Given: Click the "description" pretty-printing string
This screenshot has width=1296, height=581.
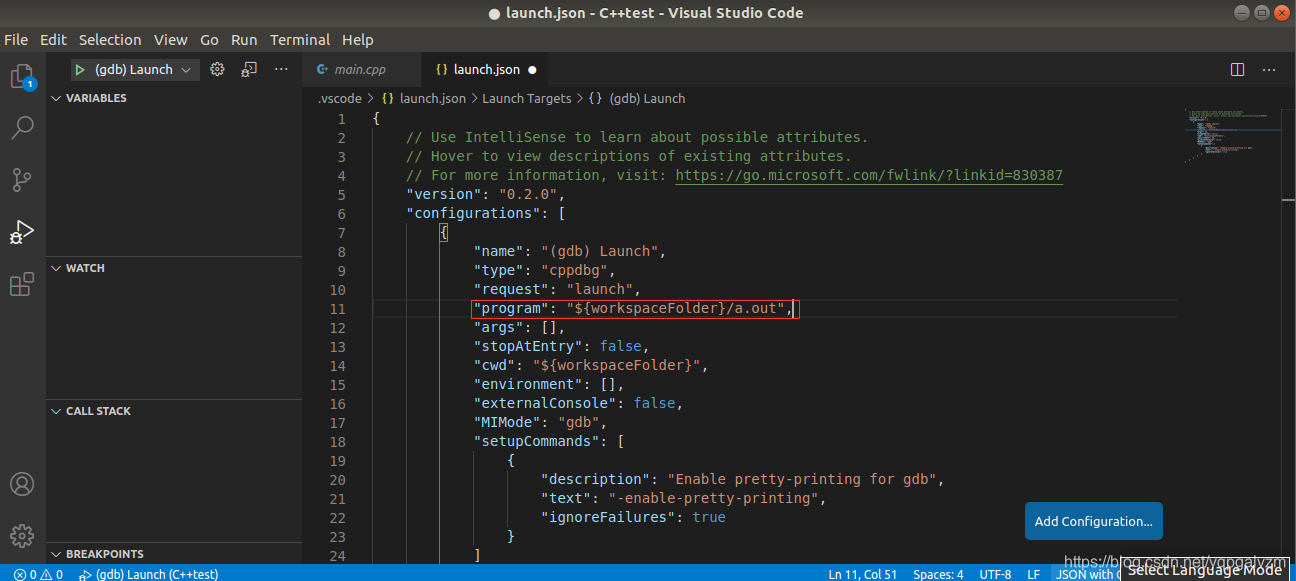Looking at the screenshot, I should pos(801,479).
